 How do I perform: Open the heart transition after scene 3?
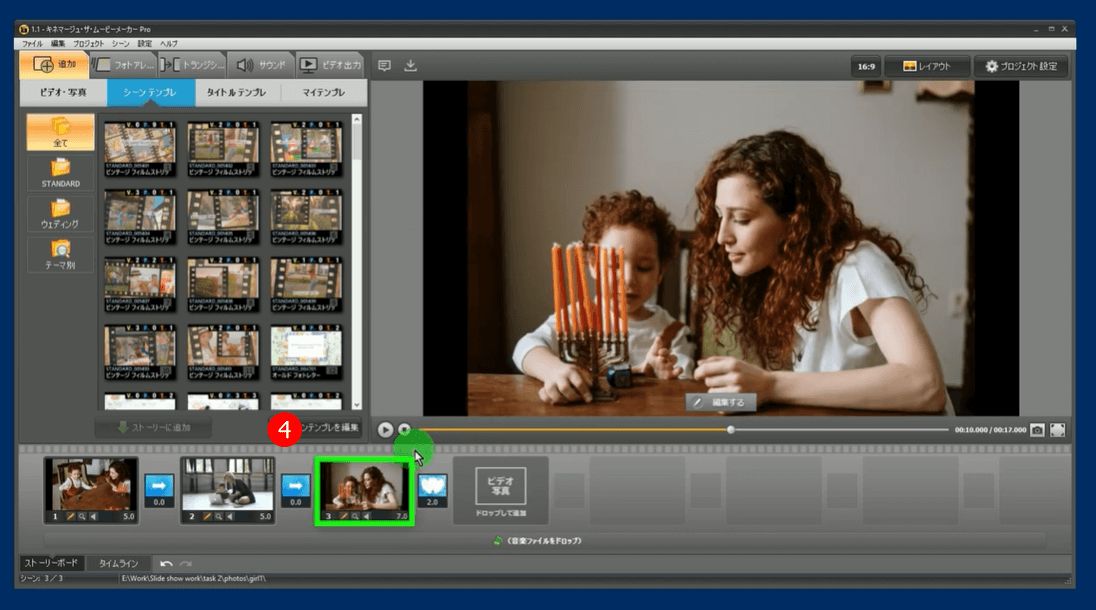[431, 486]
